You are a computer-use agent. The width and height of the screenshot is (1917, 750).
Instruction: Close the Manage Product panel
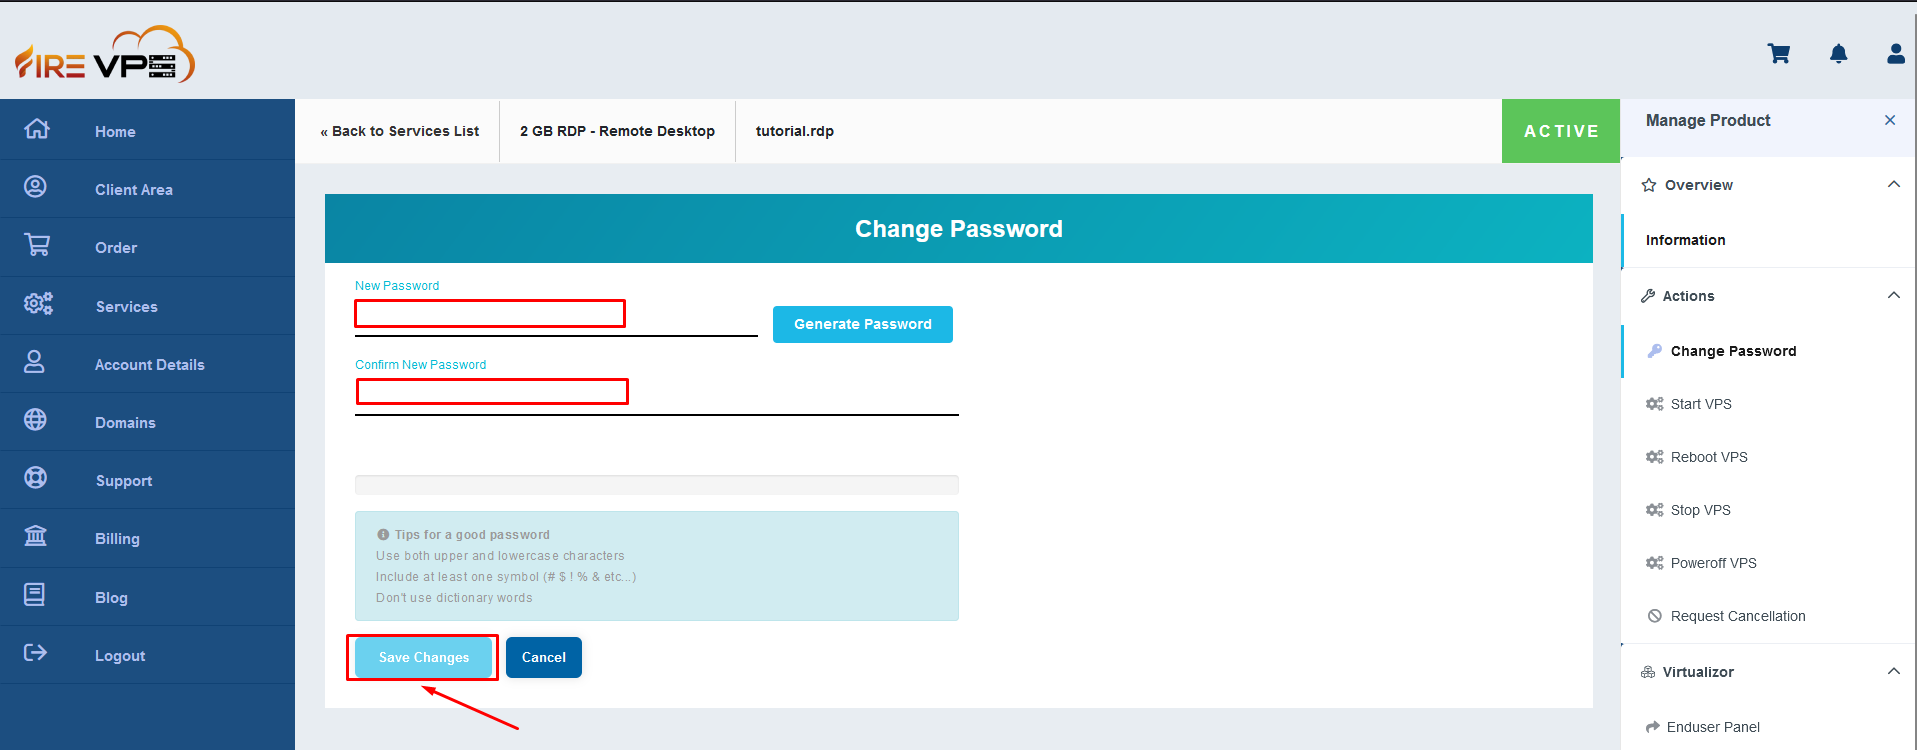coord(1890,120)
